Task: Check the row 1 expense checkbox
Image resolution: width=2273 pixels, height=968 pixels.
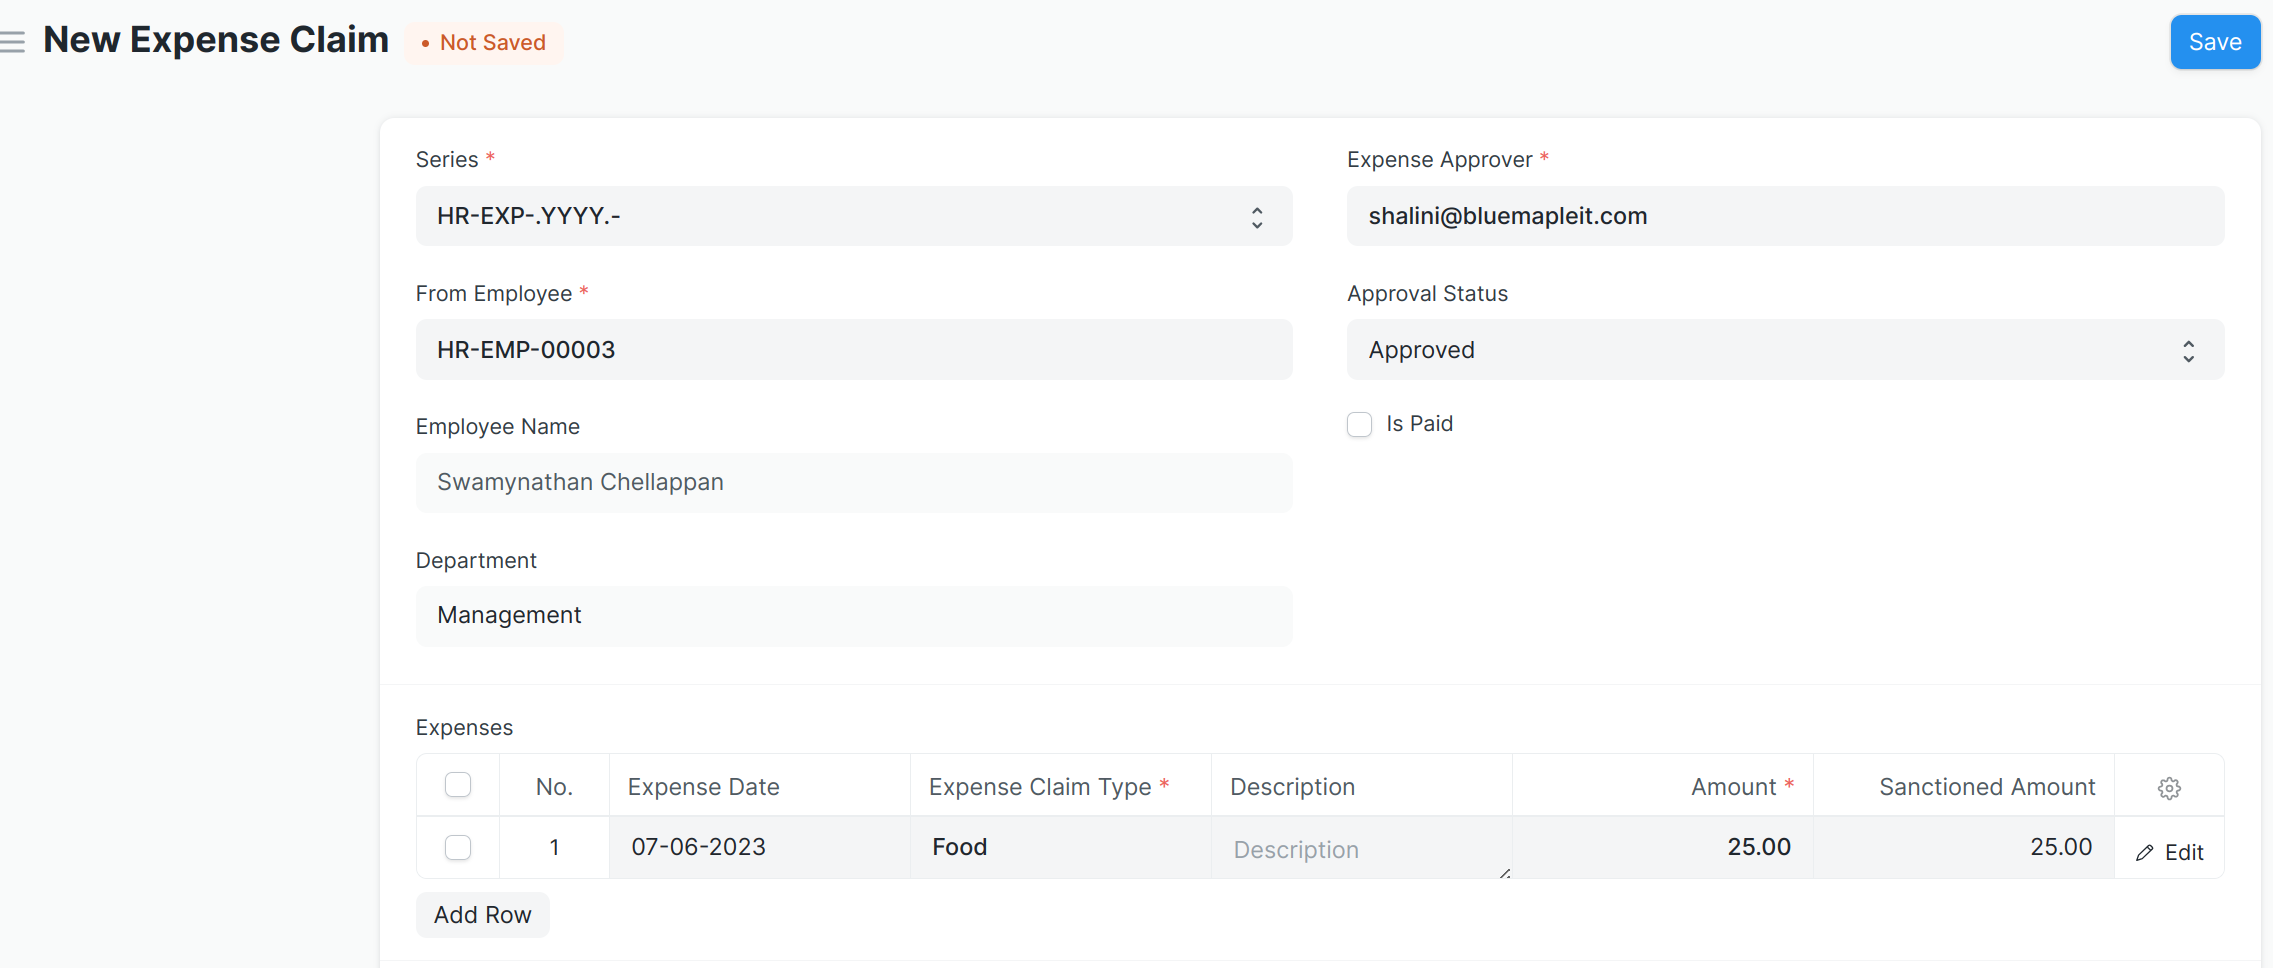Action: 458,848
